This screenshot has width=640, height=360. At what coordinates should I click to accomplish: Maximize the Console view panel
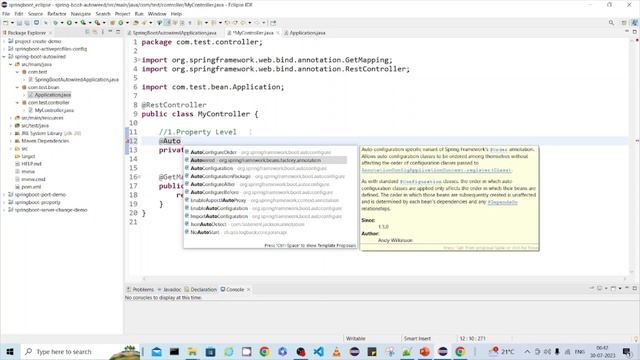635,288
